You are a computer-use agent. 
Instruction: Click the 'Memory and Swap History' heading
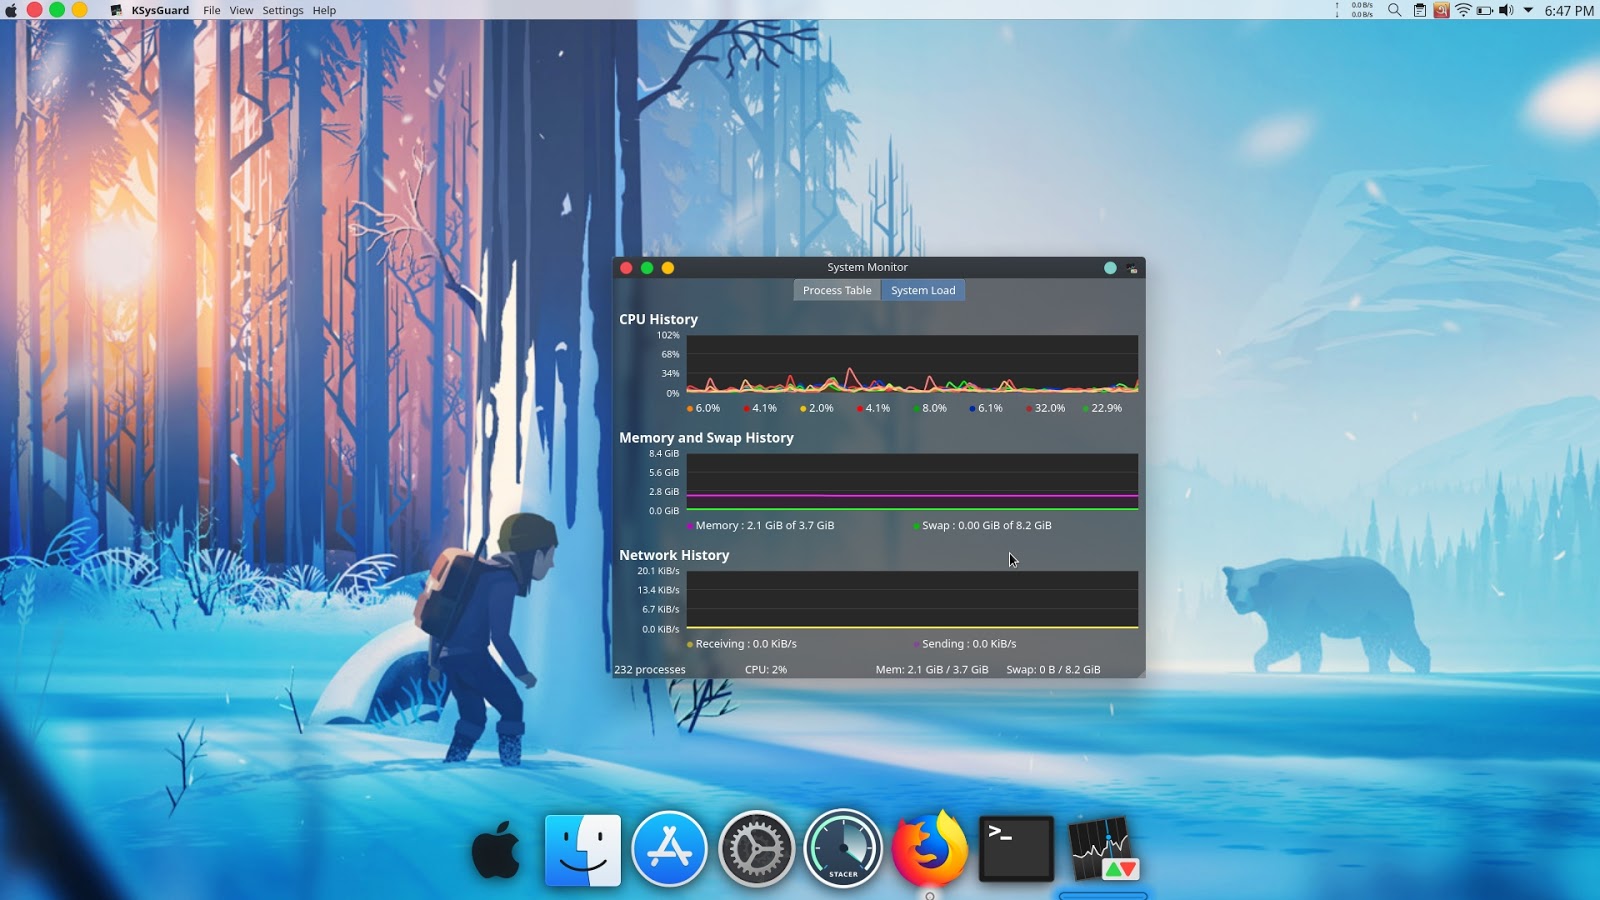706,437
